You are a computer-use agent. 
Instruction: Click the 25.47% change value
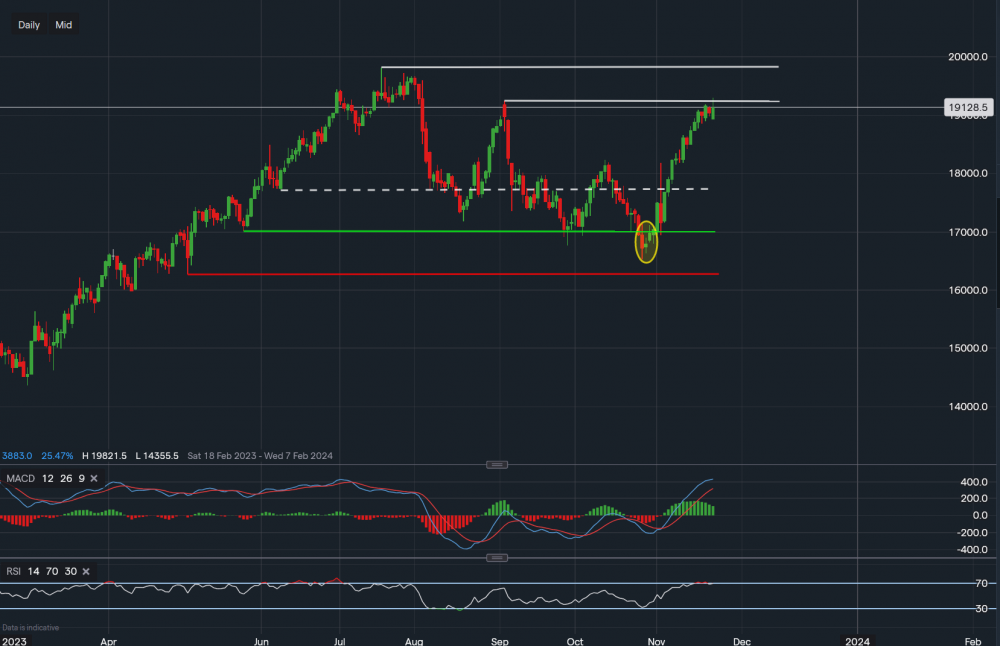tap(60, 455)
